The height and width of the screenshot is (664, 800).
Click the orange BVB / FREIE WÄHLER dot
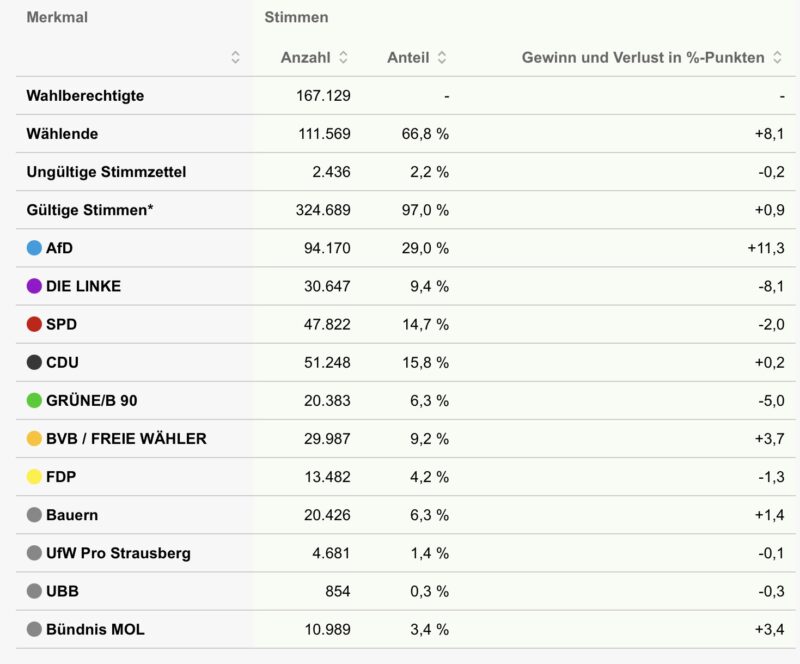(34, 438)
